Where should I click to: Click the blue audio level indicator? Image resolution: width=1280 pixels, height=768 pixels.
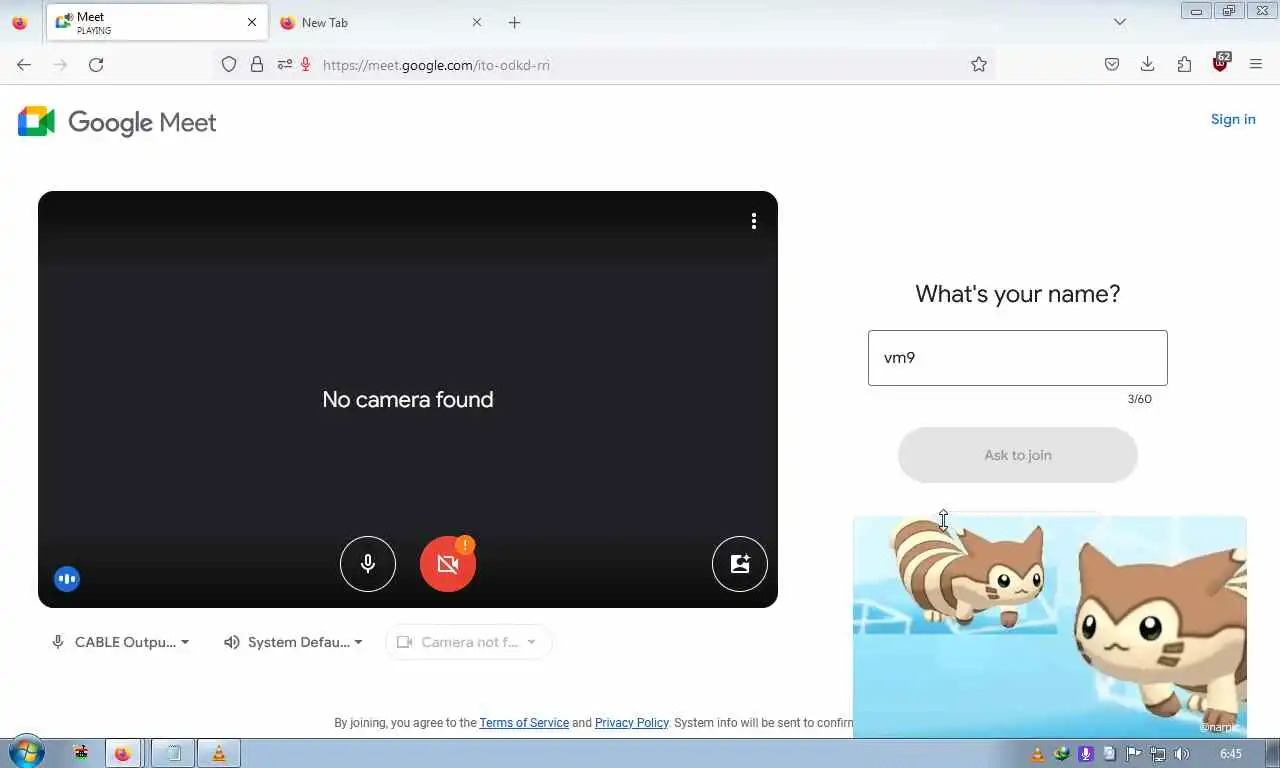point(67,578)
